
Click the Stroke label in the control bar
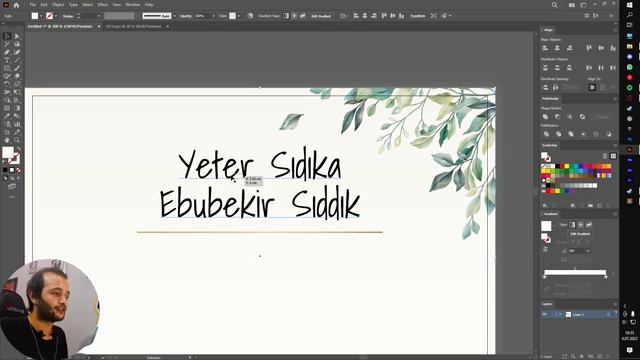click(x=68, y=16)
